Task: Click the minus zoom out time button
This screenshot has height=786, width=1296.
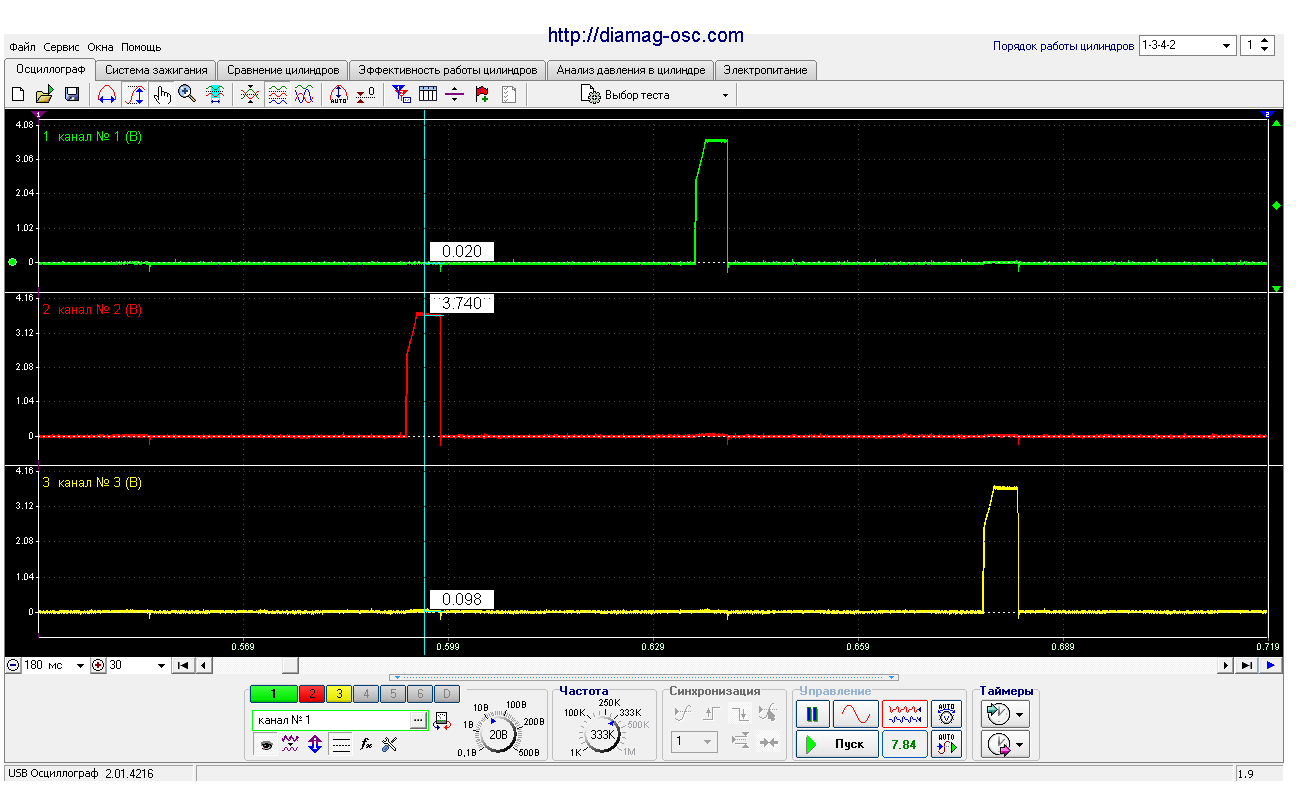Action: click(x=13, y=665)
